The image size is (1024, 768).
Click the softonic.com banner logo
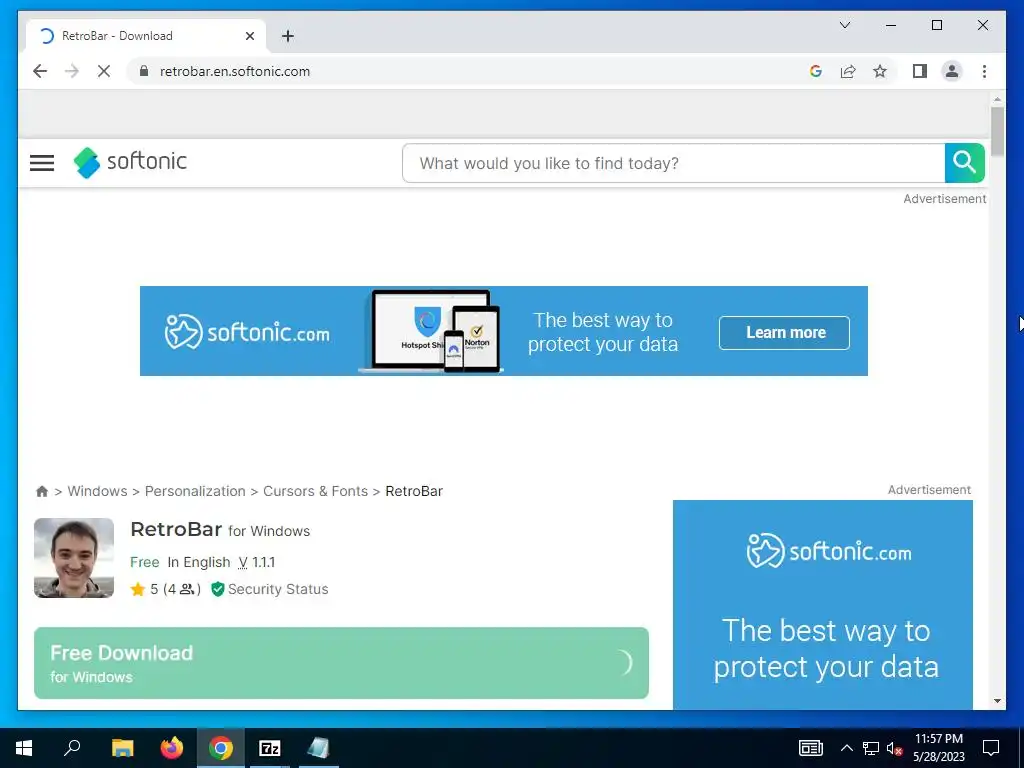(247, 332)
